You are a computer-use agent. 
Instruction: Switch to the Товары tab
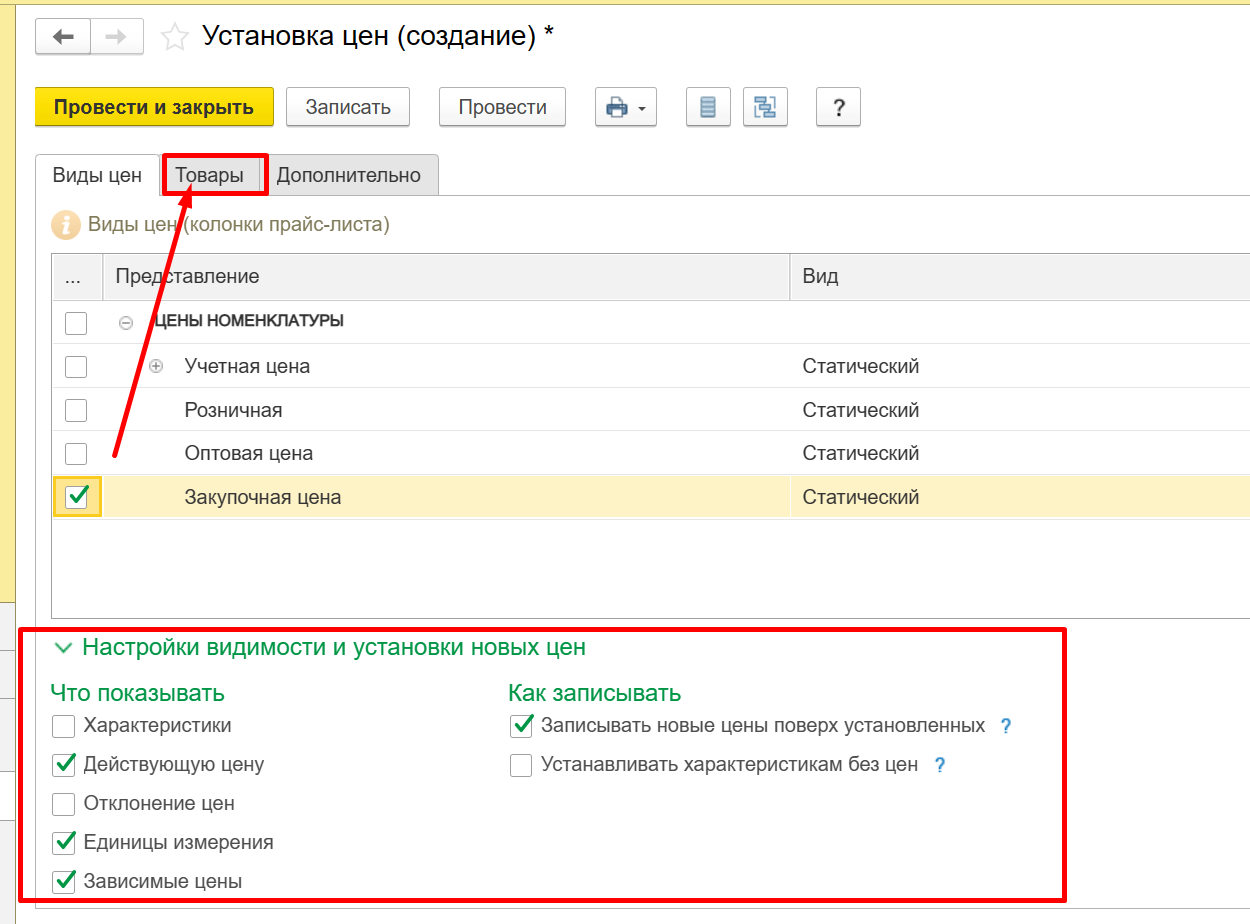point(210,176)
